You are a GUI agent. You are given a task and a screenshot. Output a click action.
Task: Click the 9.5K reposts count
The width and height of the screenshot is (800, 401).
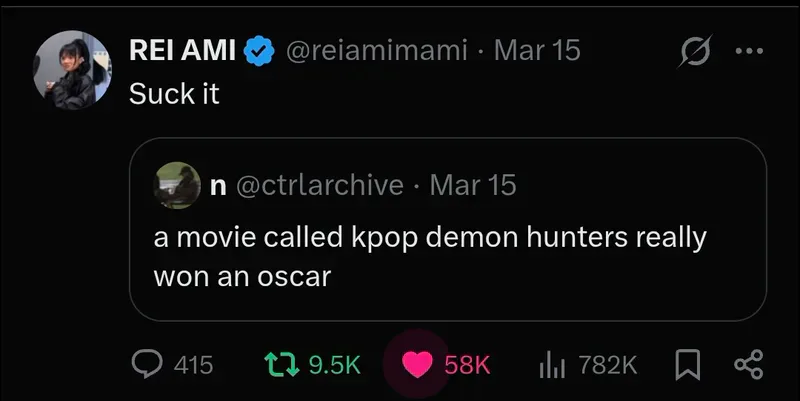click(335, 365)
